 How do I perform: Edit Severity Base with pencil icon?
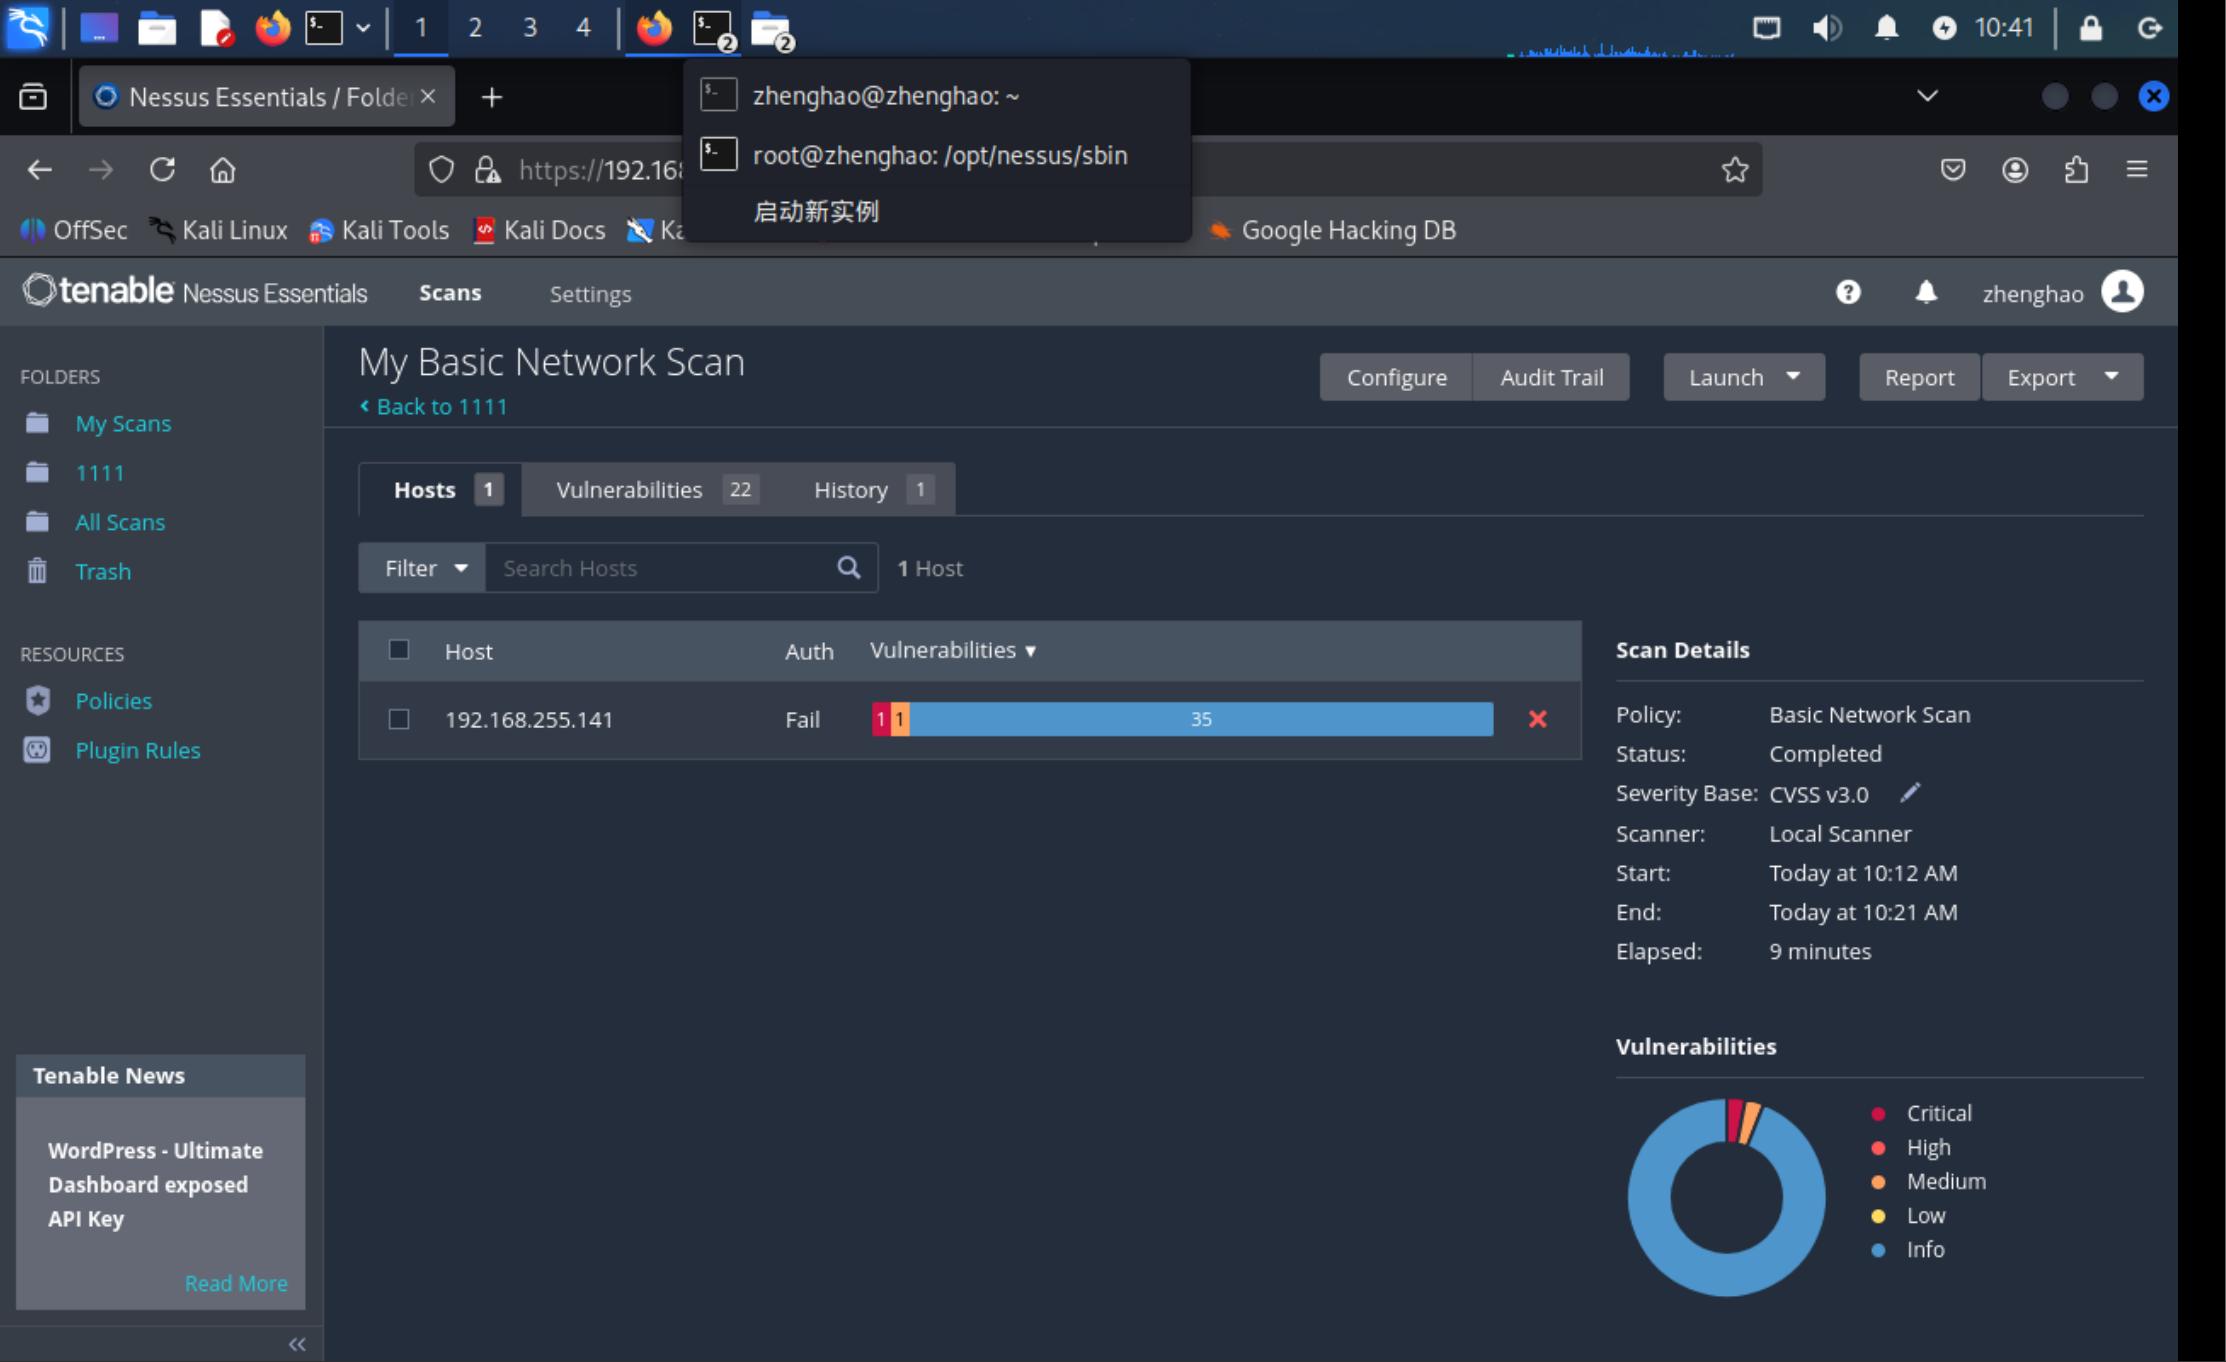[1910, 793]
